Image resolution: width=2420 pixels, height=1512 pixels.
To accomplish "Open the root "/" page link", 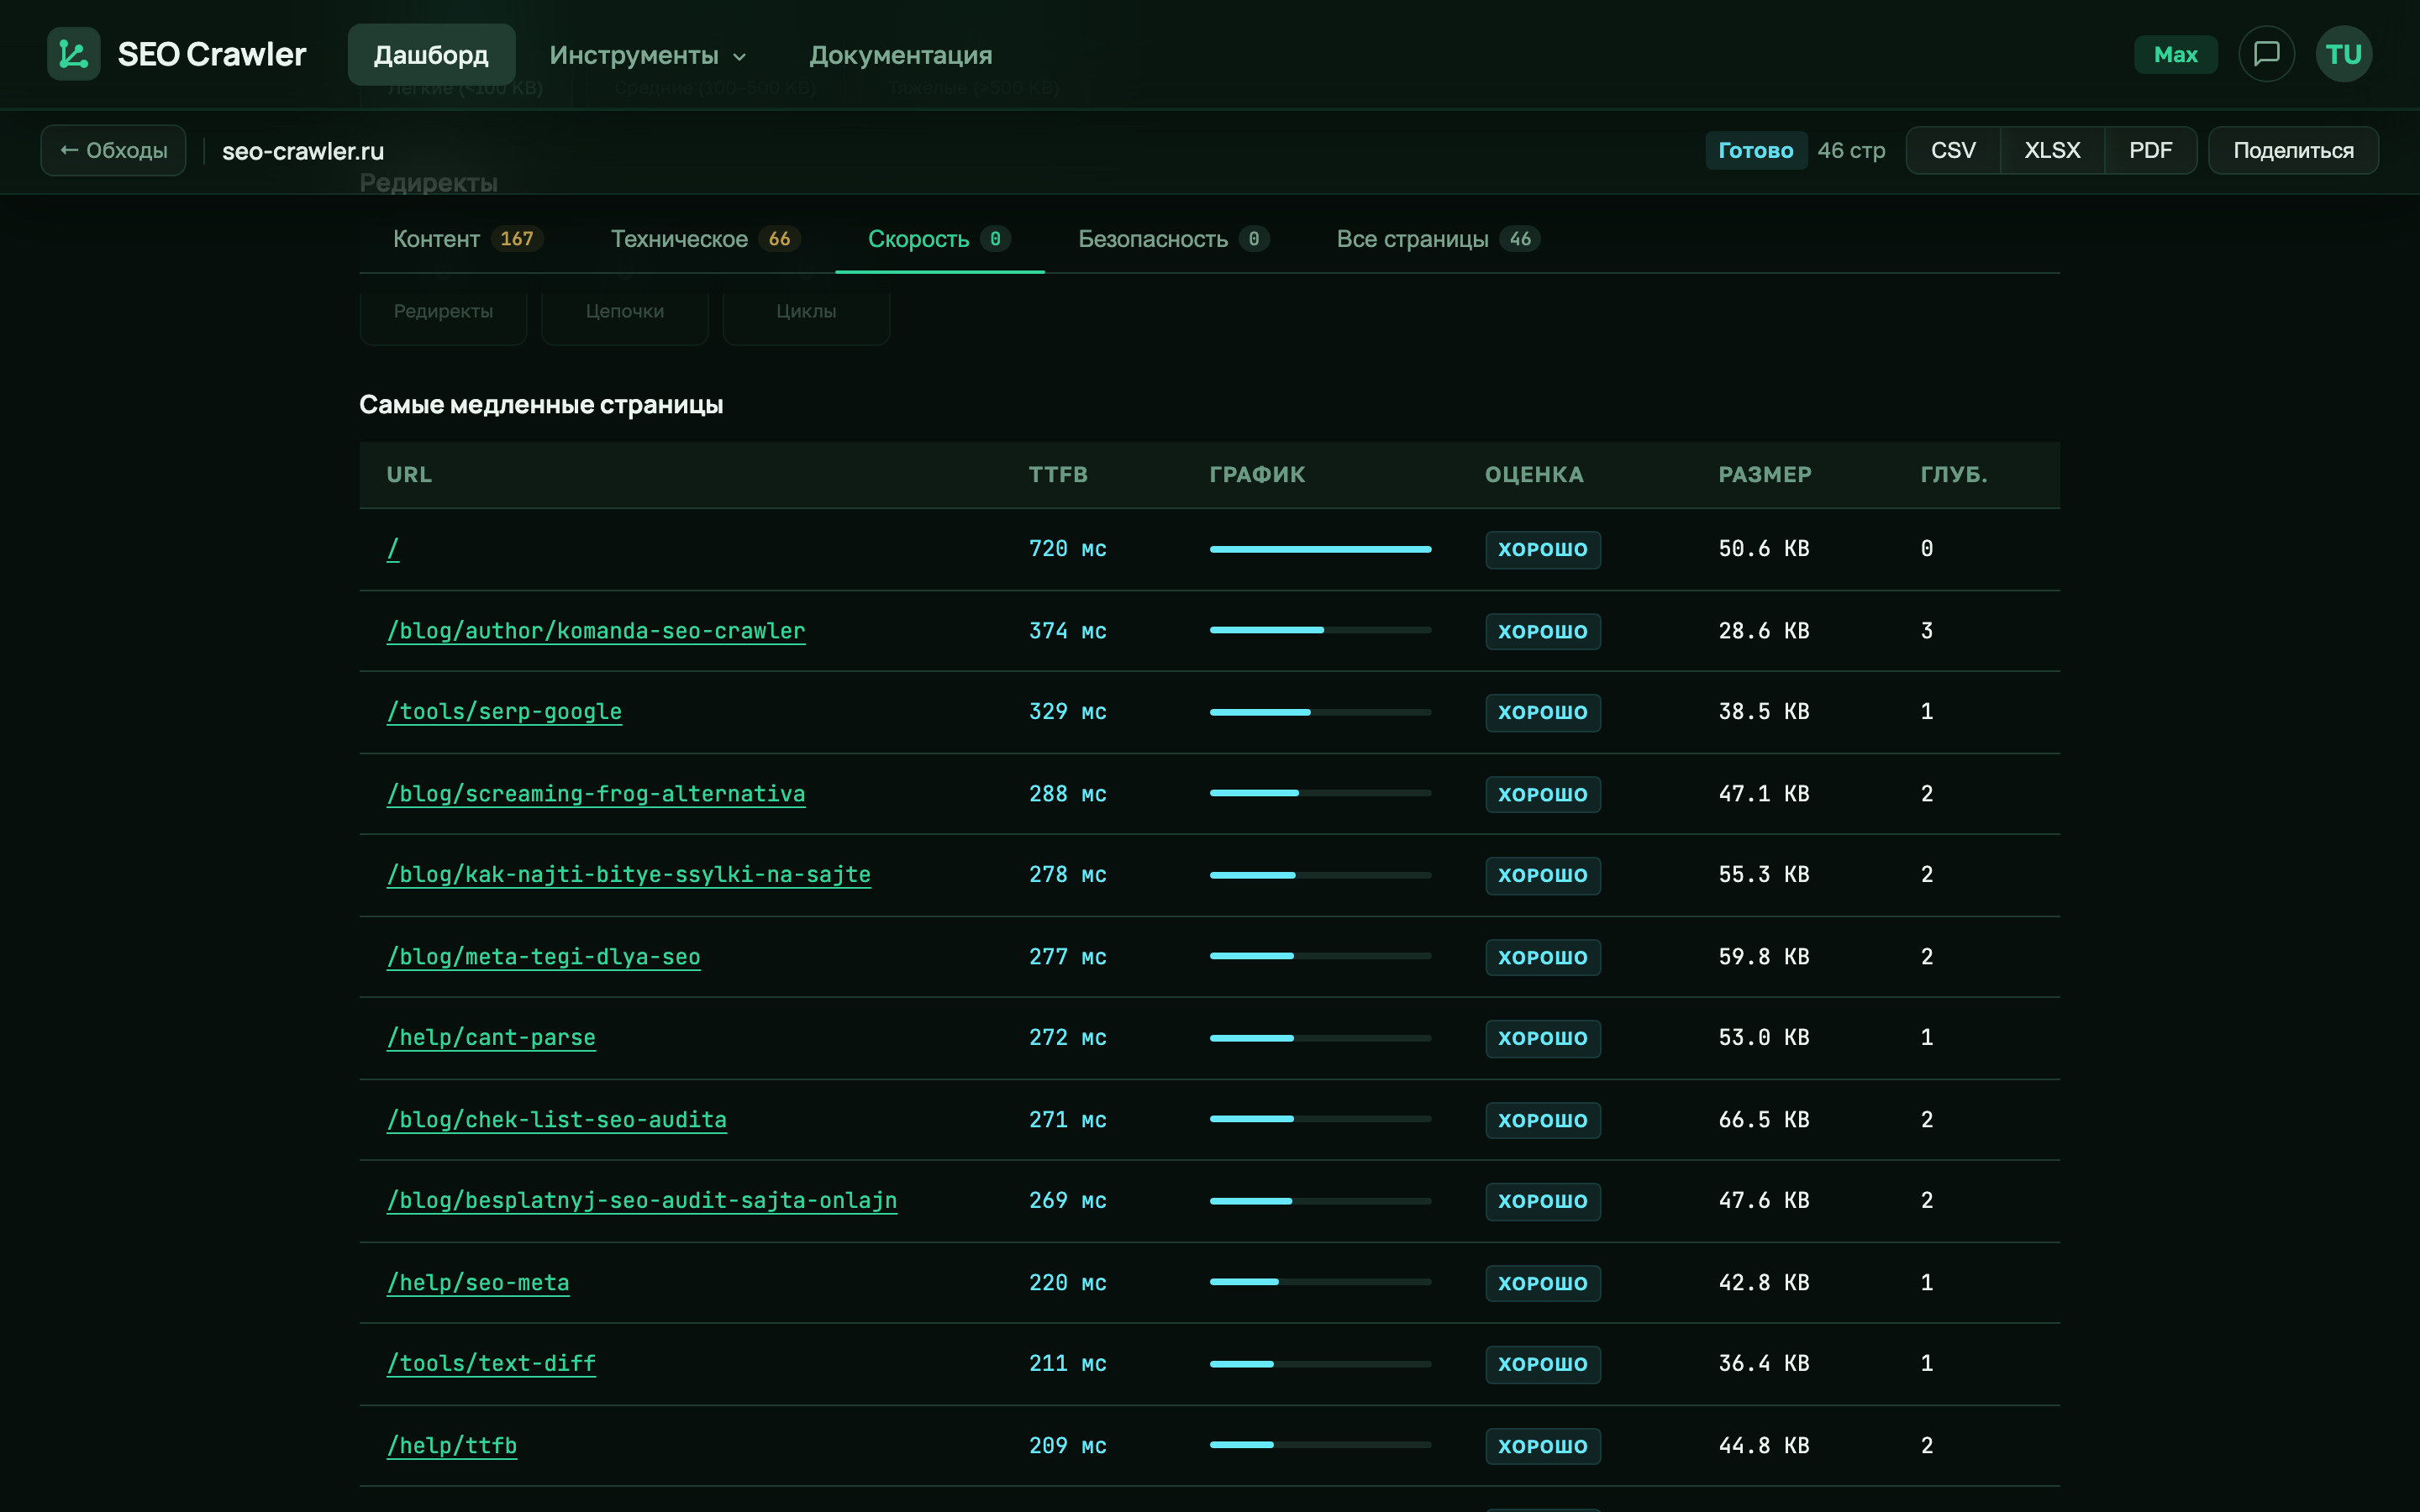I will click(x=393, y=549).
